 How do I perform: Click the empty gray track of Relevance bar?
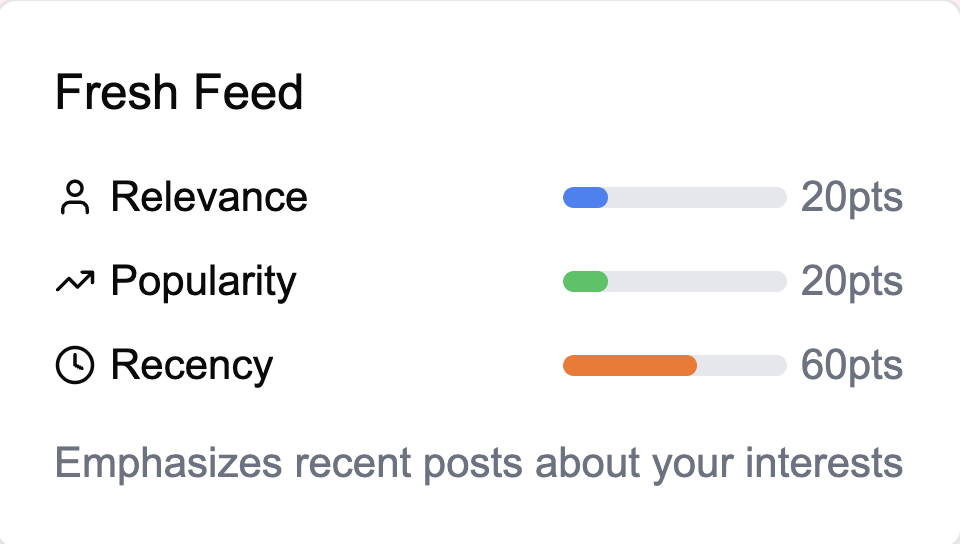[x=697, y=198]
